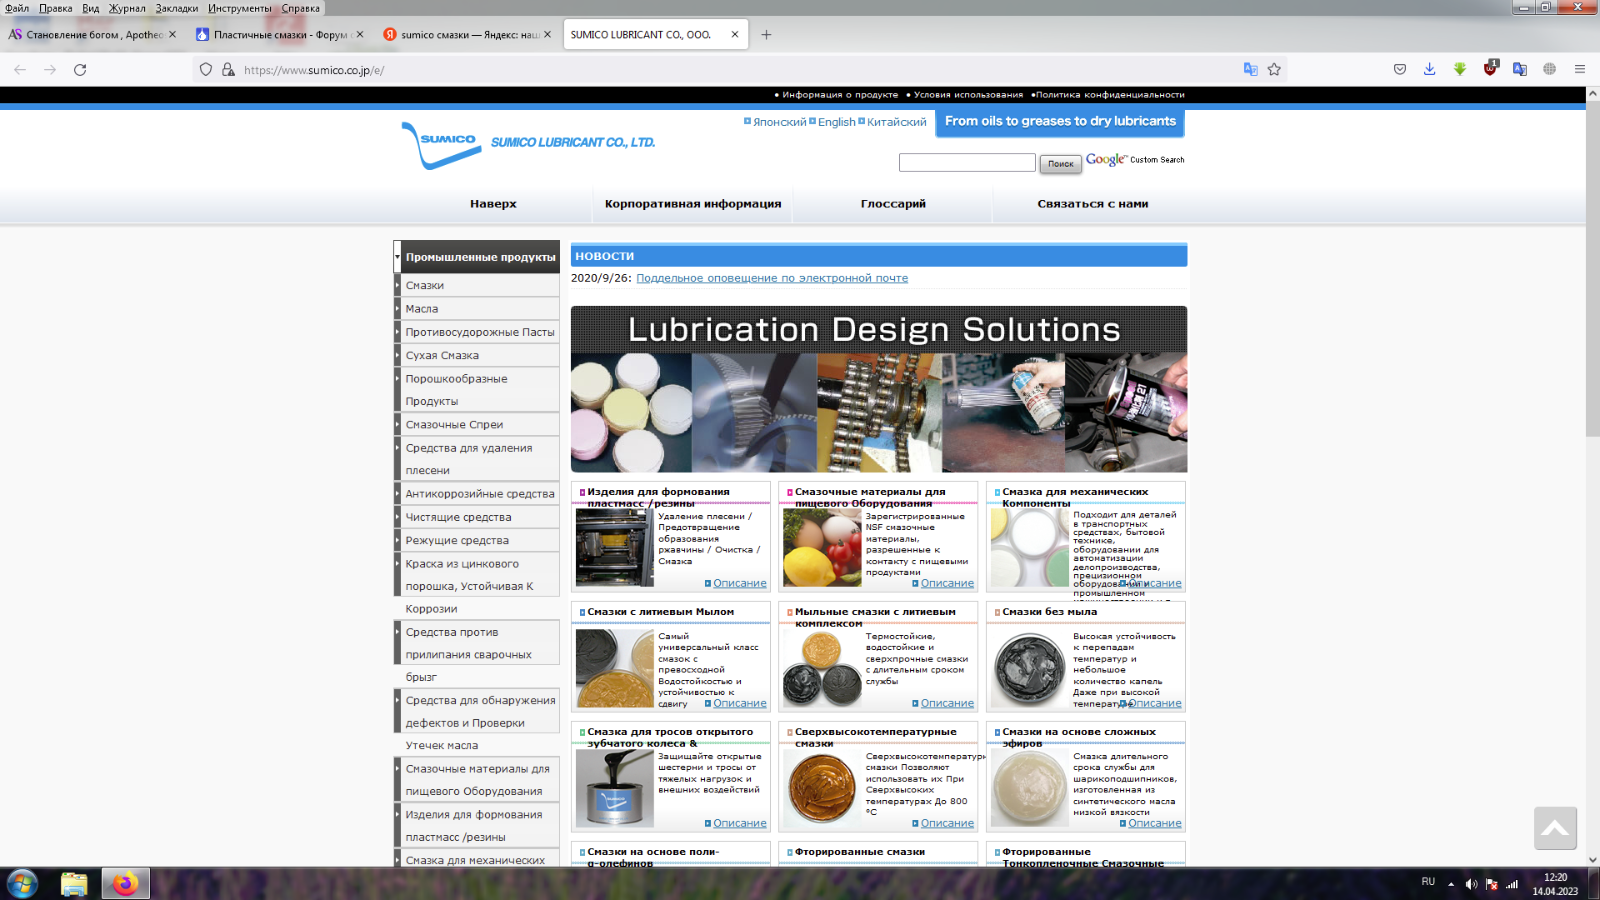Click Описание under Сверхвысокотемпературные смазки

pyautogui.click(x=947, y=823)
